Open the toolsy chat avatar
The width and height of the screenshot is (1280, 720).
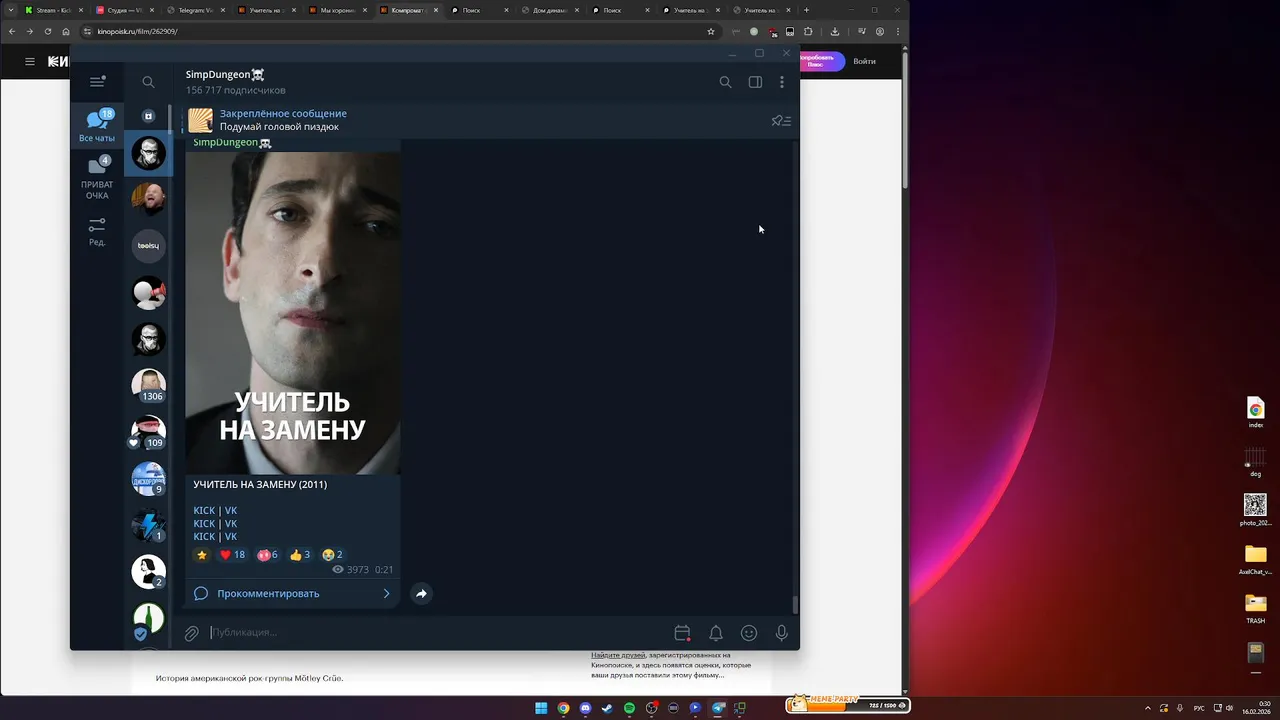(149, 245)
